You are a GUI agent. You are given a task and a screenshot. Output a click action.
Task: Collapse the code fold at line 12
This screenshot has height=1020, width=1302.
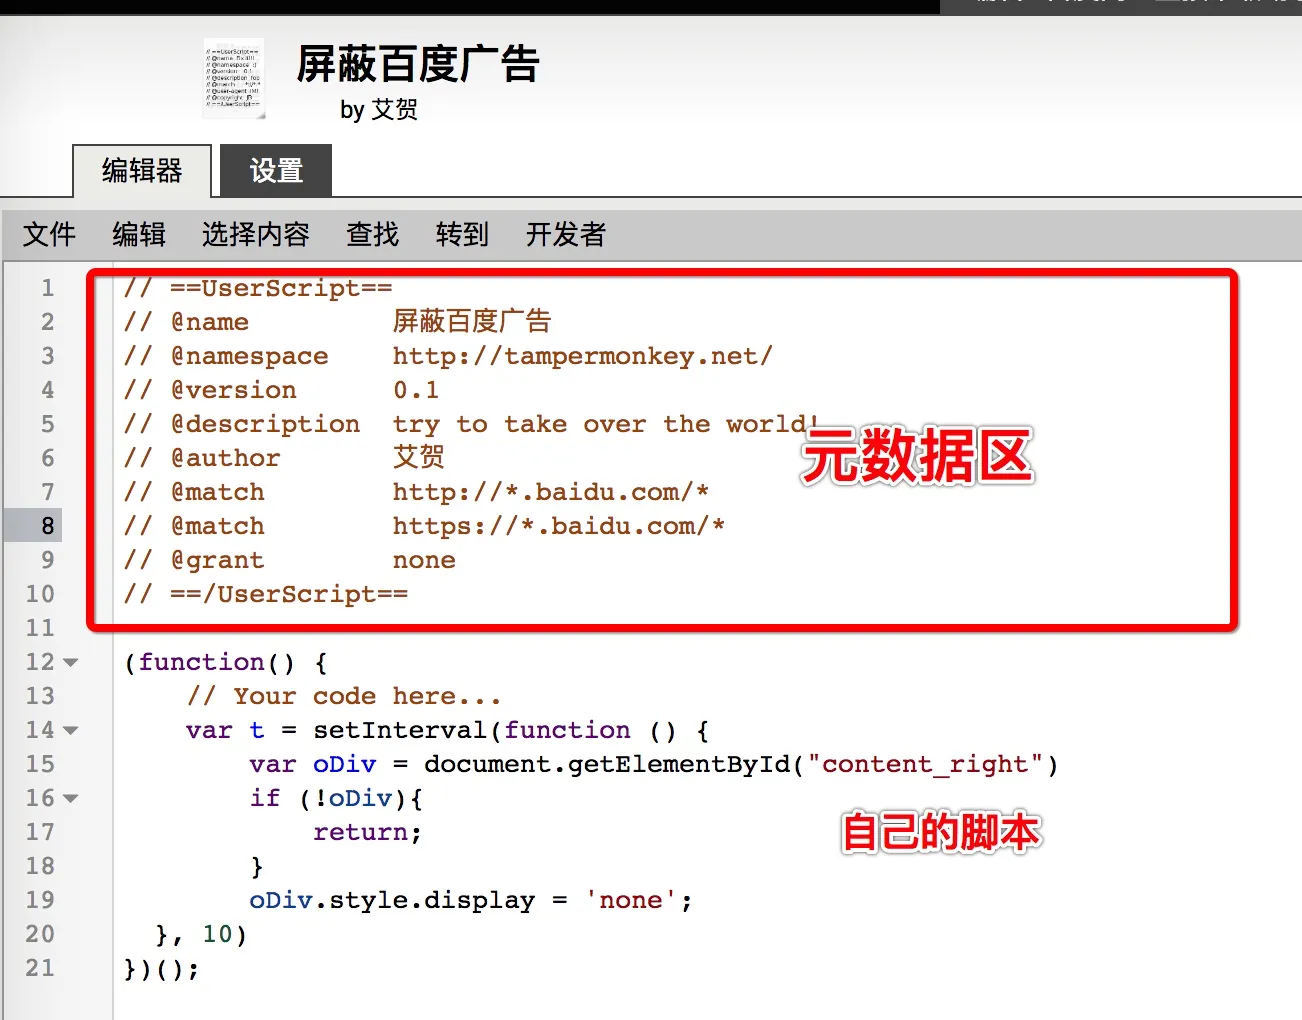[x=70, y=663]
